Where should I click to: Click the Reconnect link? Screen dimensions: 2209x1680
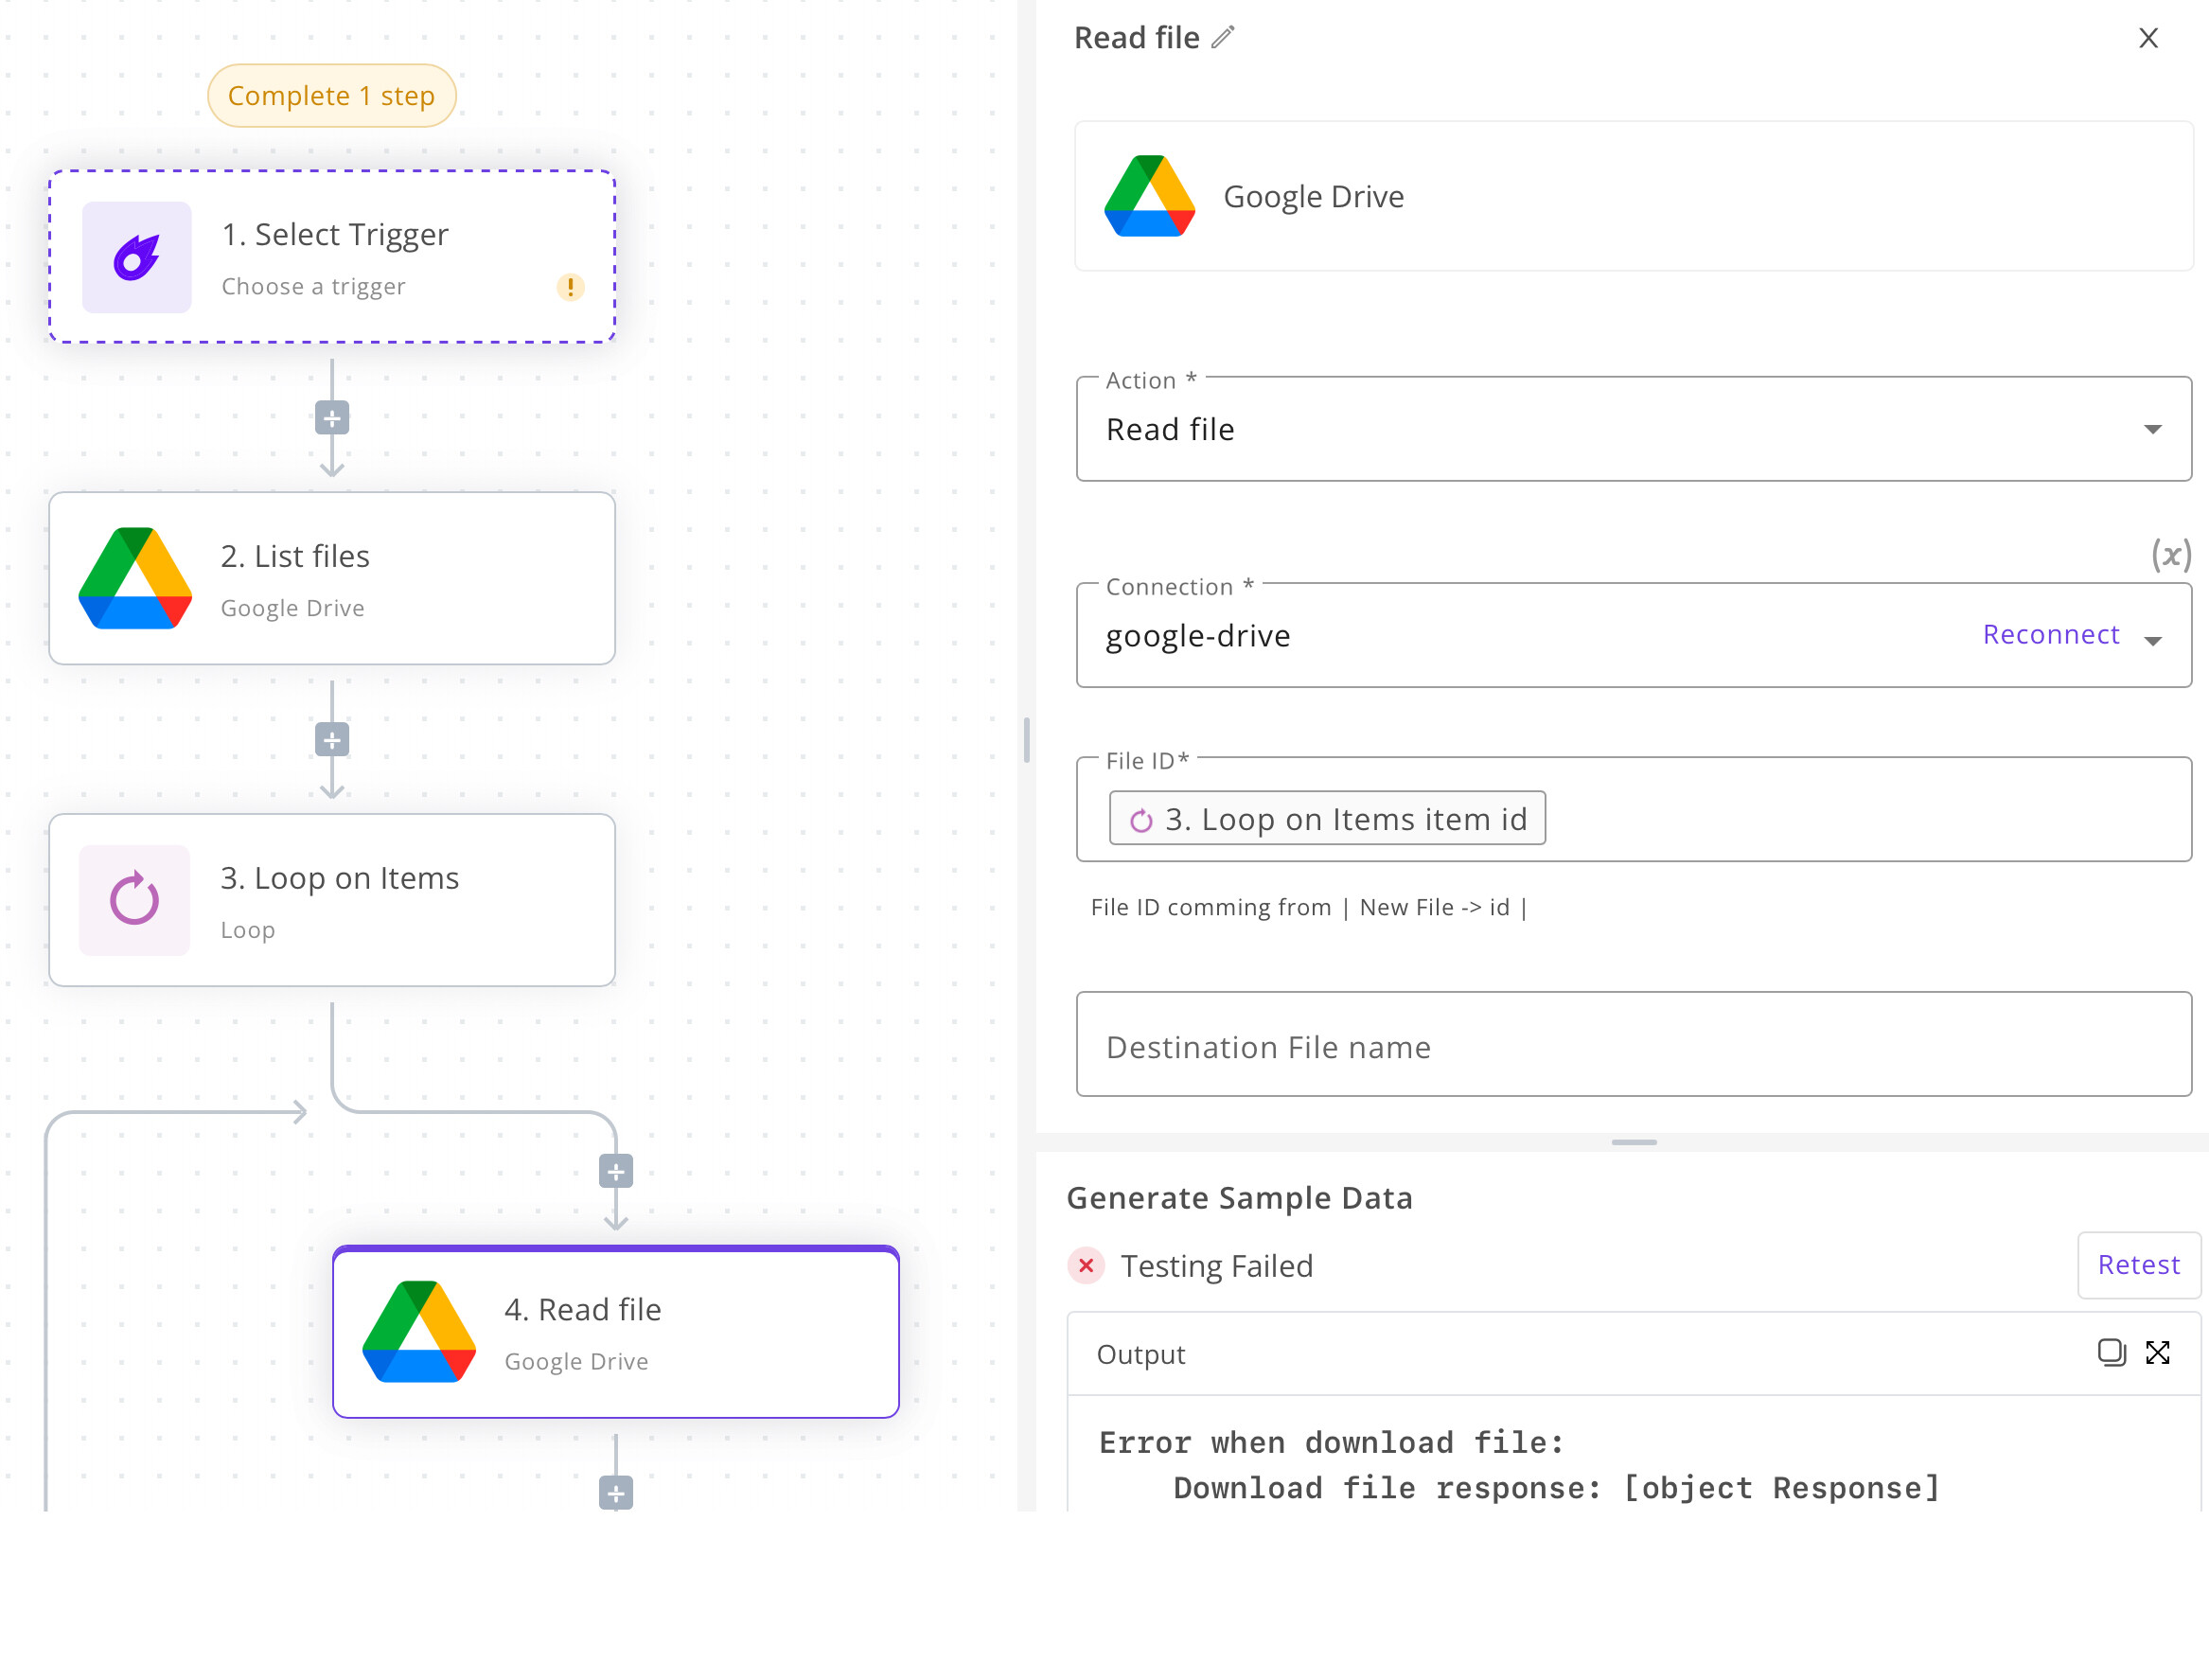pyautogui.click(x=2050, y=634)
